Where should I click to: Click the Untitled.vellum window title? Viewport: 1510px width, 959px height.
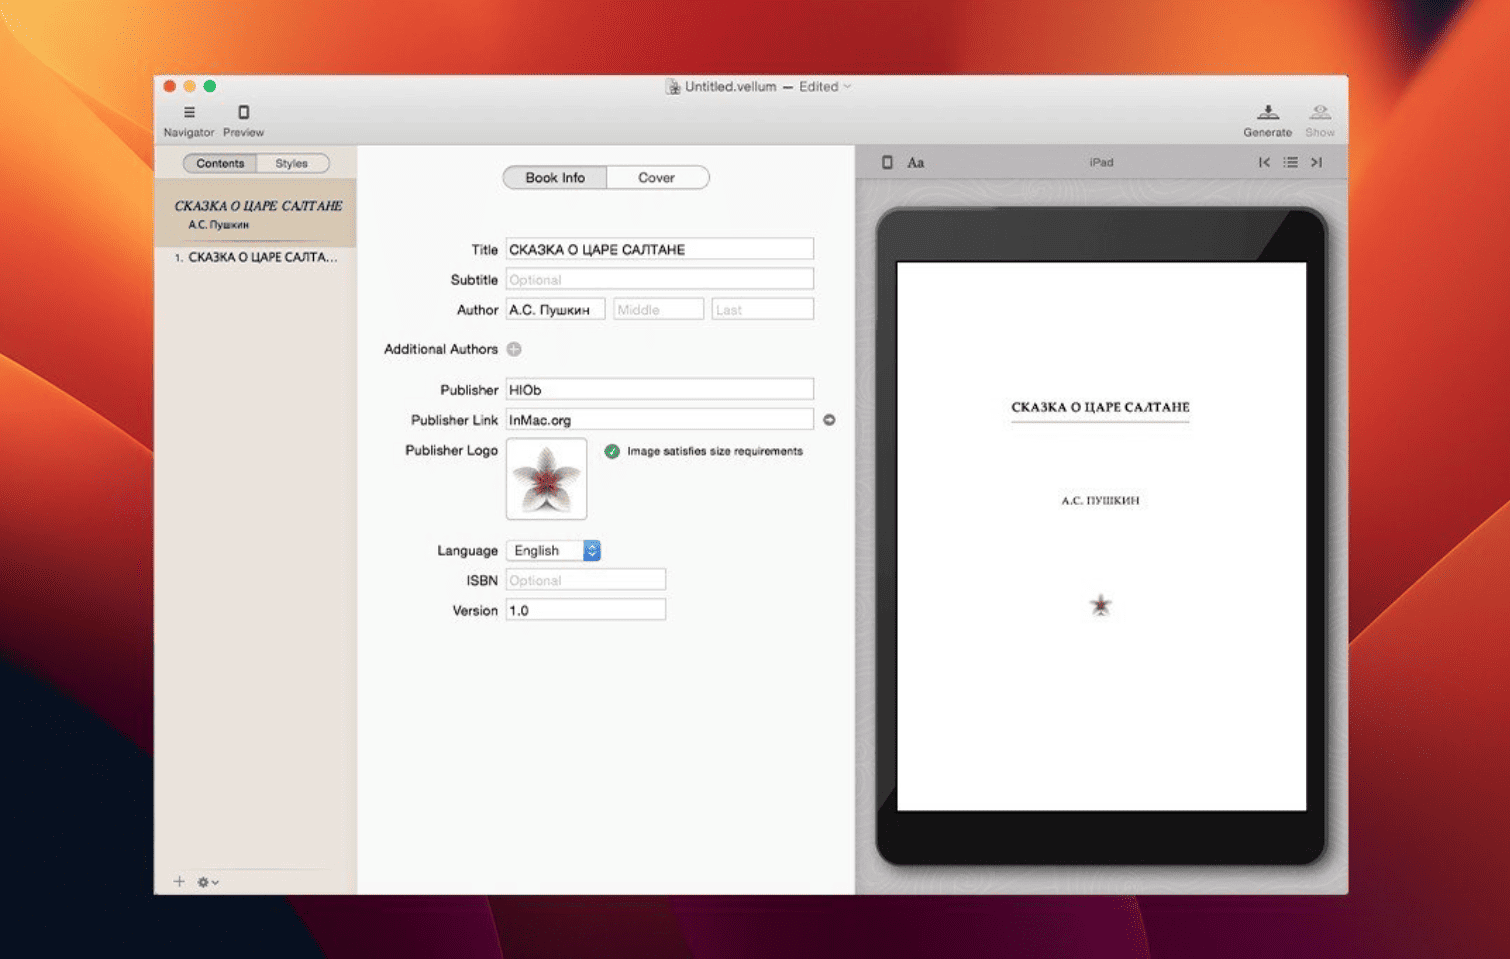coord(730,87)
